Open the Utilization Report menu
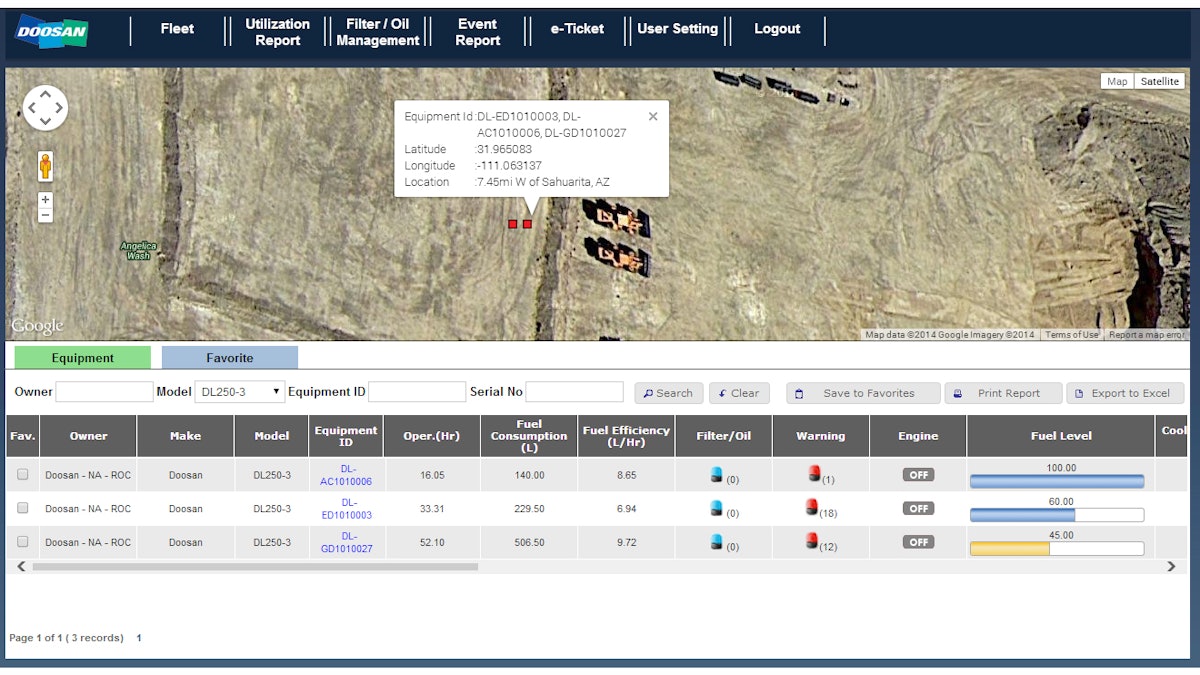Screen dimensions: 1200x675 coord(277,30)
